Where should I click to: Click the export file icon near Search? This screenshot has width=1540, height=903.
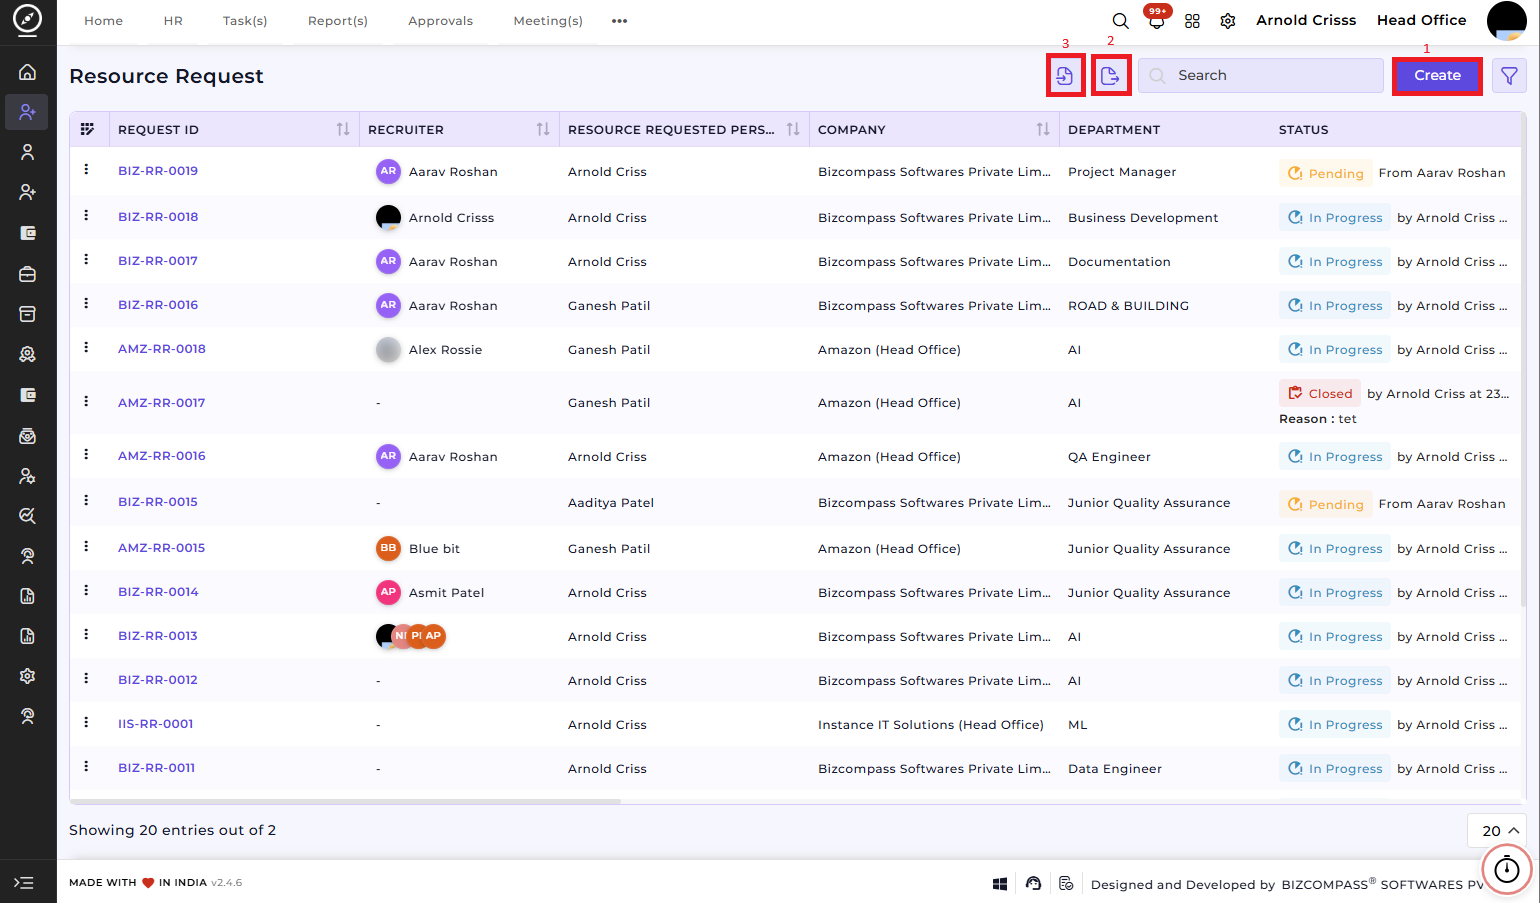pyautogui.click(x=1110, y=76)
